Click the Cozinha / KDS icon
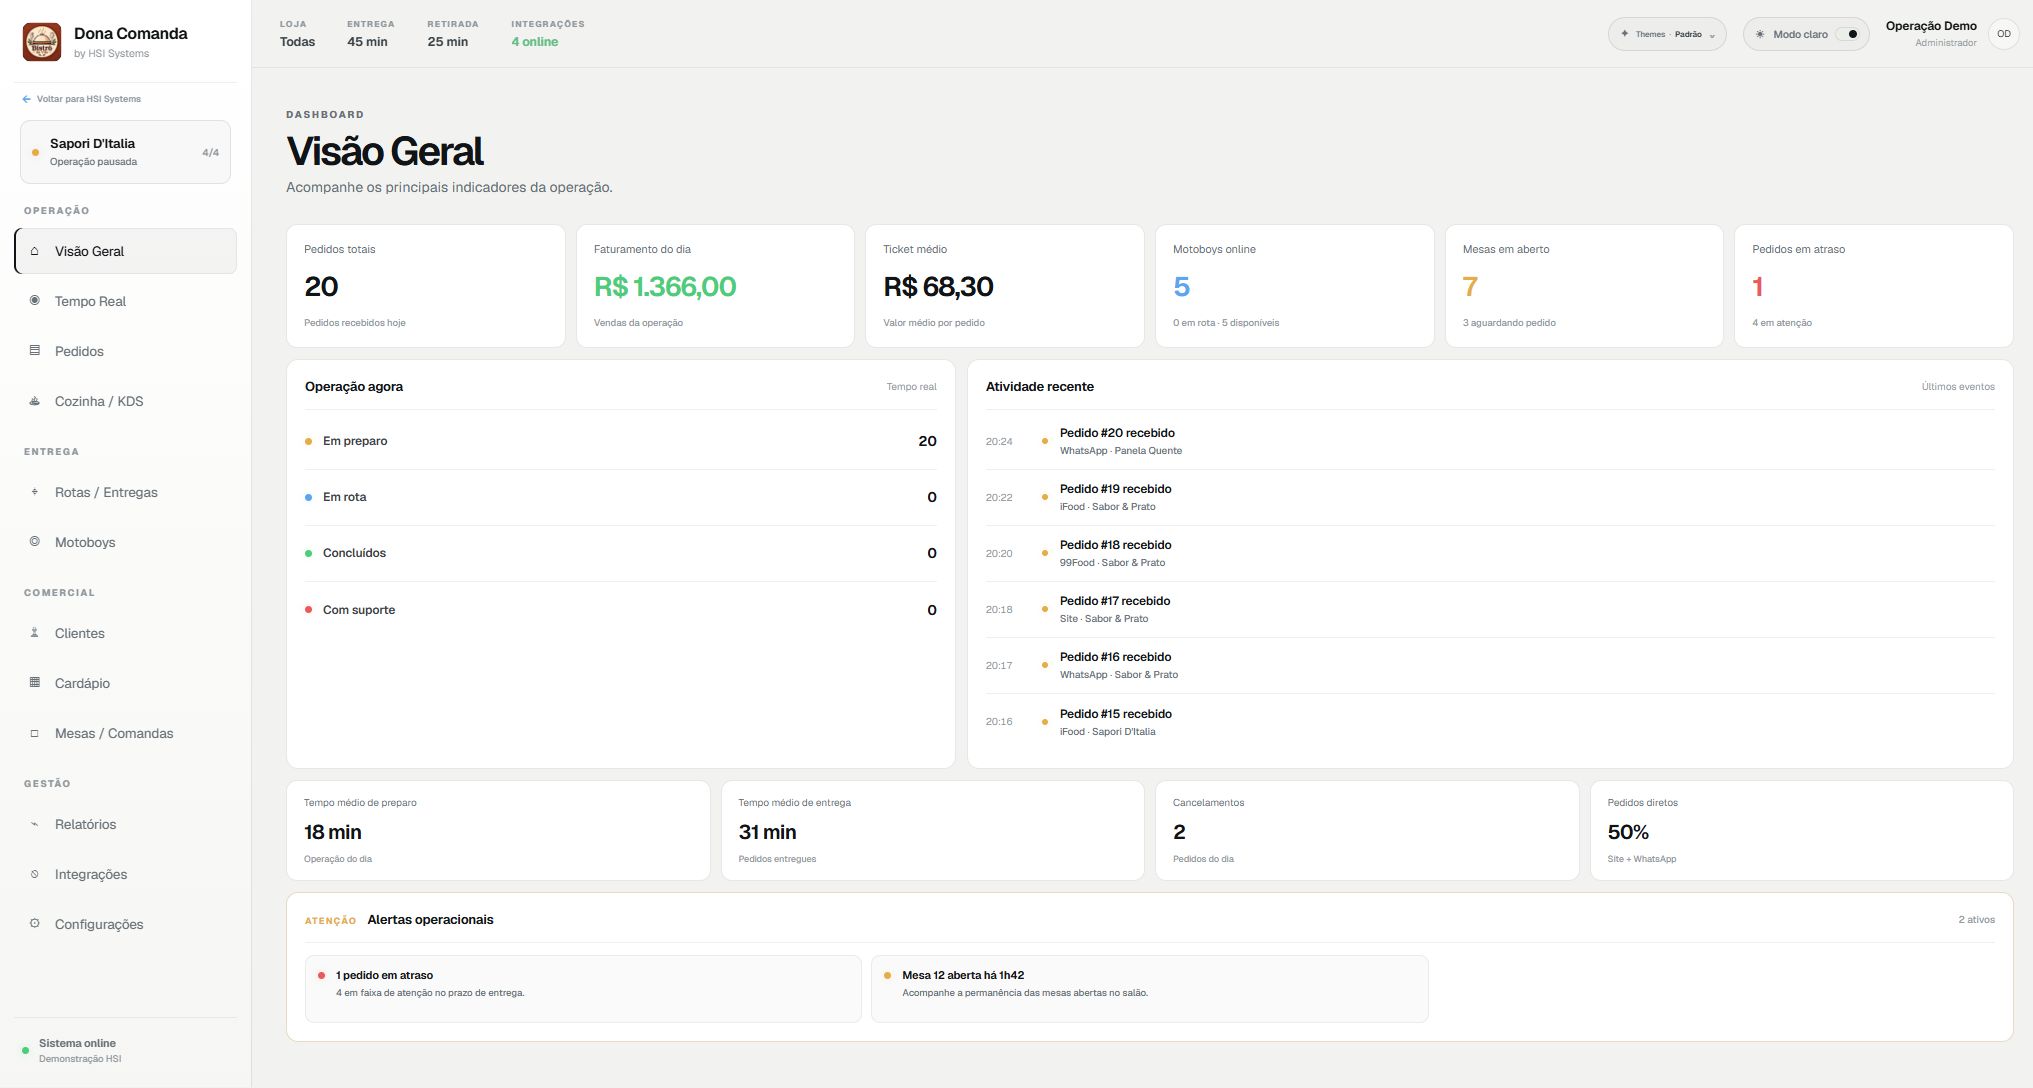The image size is (2033, 1088). [35, 401]
